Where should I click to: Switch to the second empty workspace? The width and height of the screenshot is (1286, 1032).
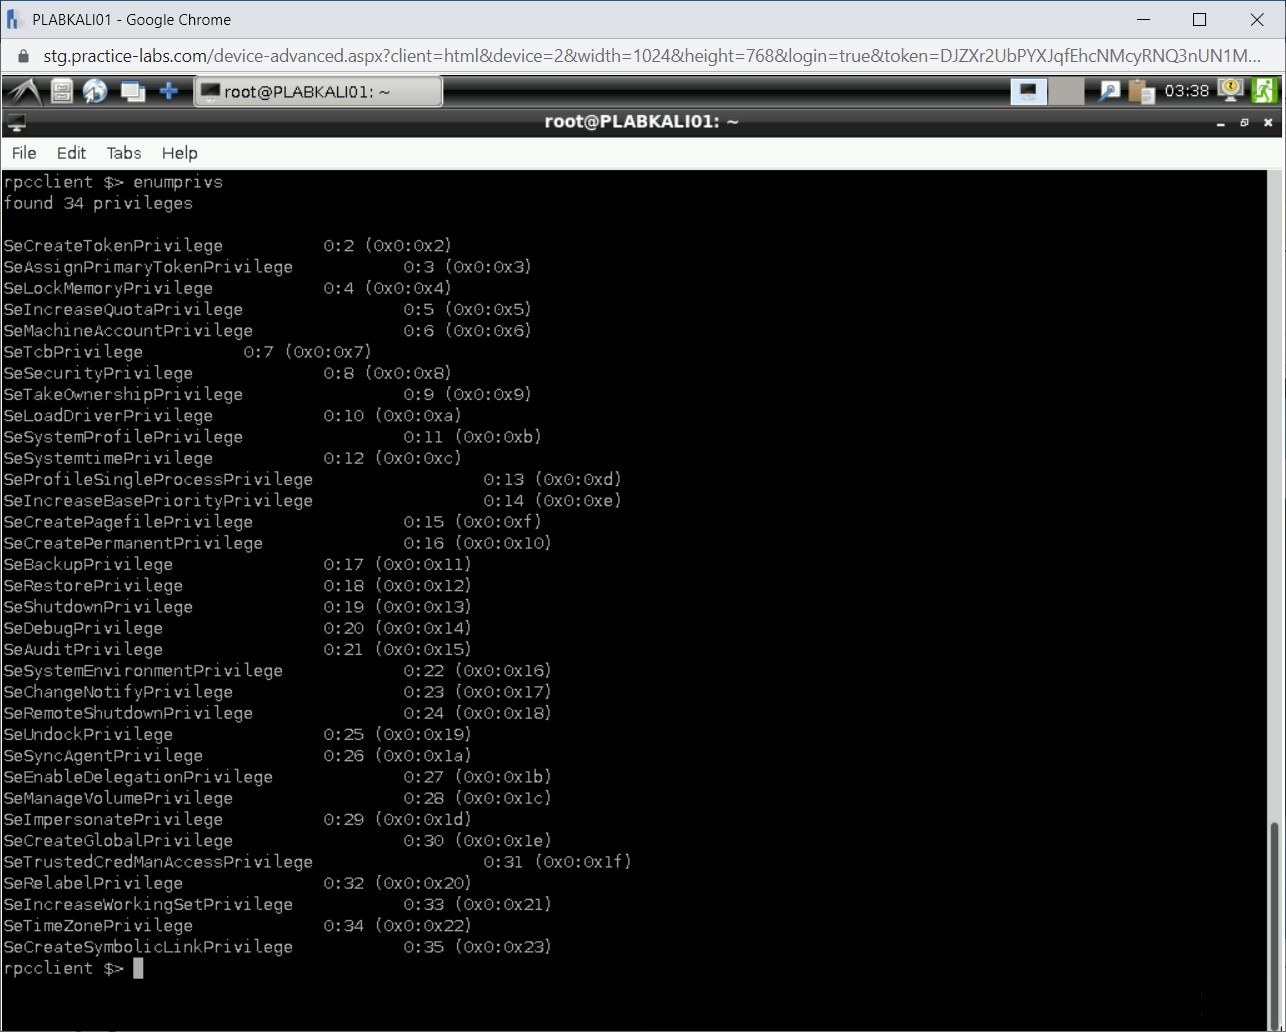tap(1066, 91)
